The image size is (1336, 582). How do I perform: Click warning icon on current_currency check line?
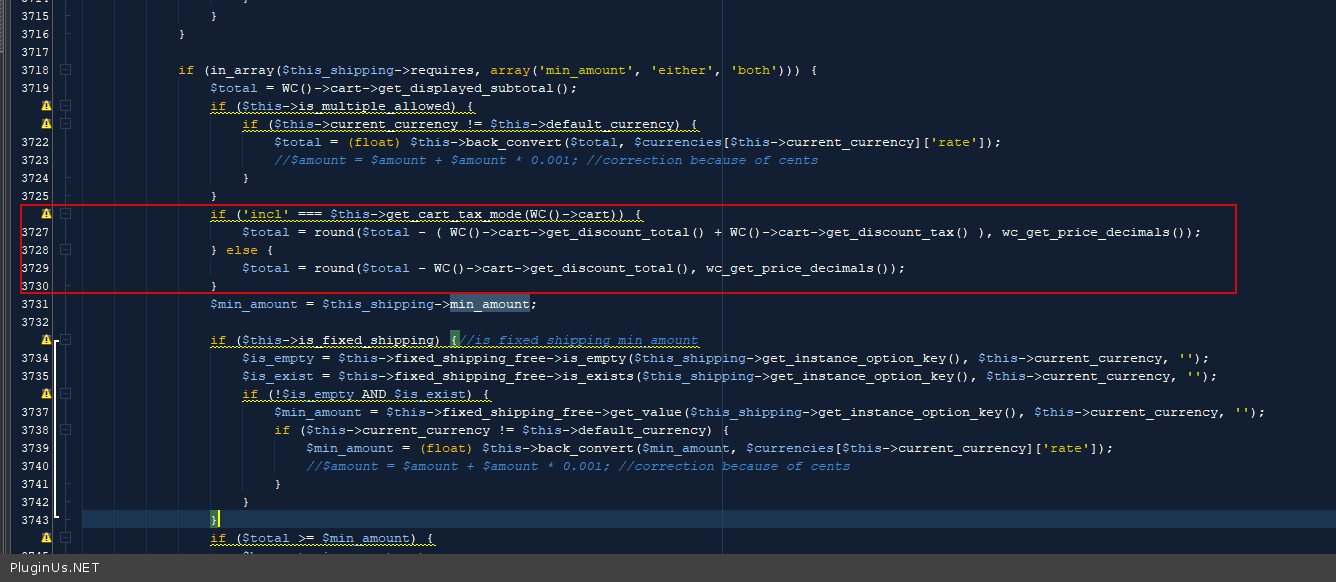coord(46,124)
